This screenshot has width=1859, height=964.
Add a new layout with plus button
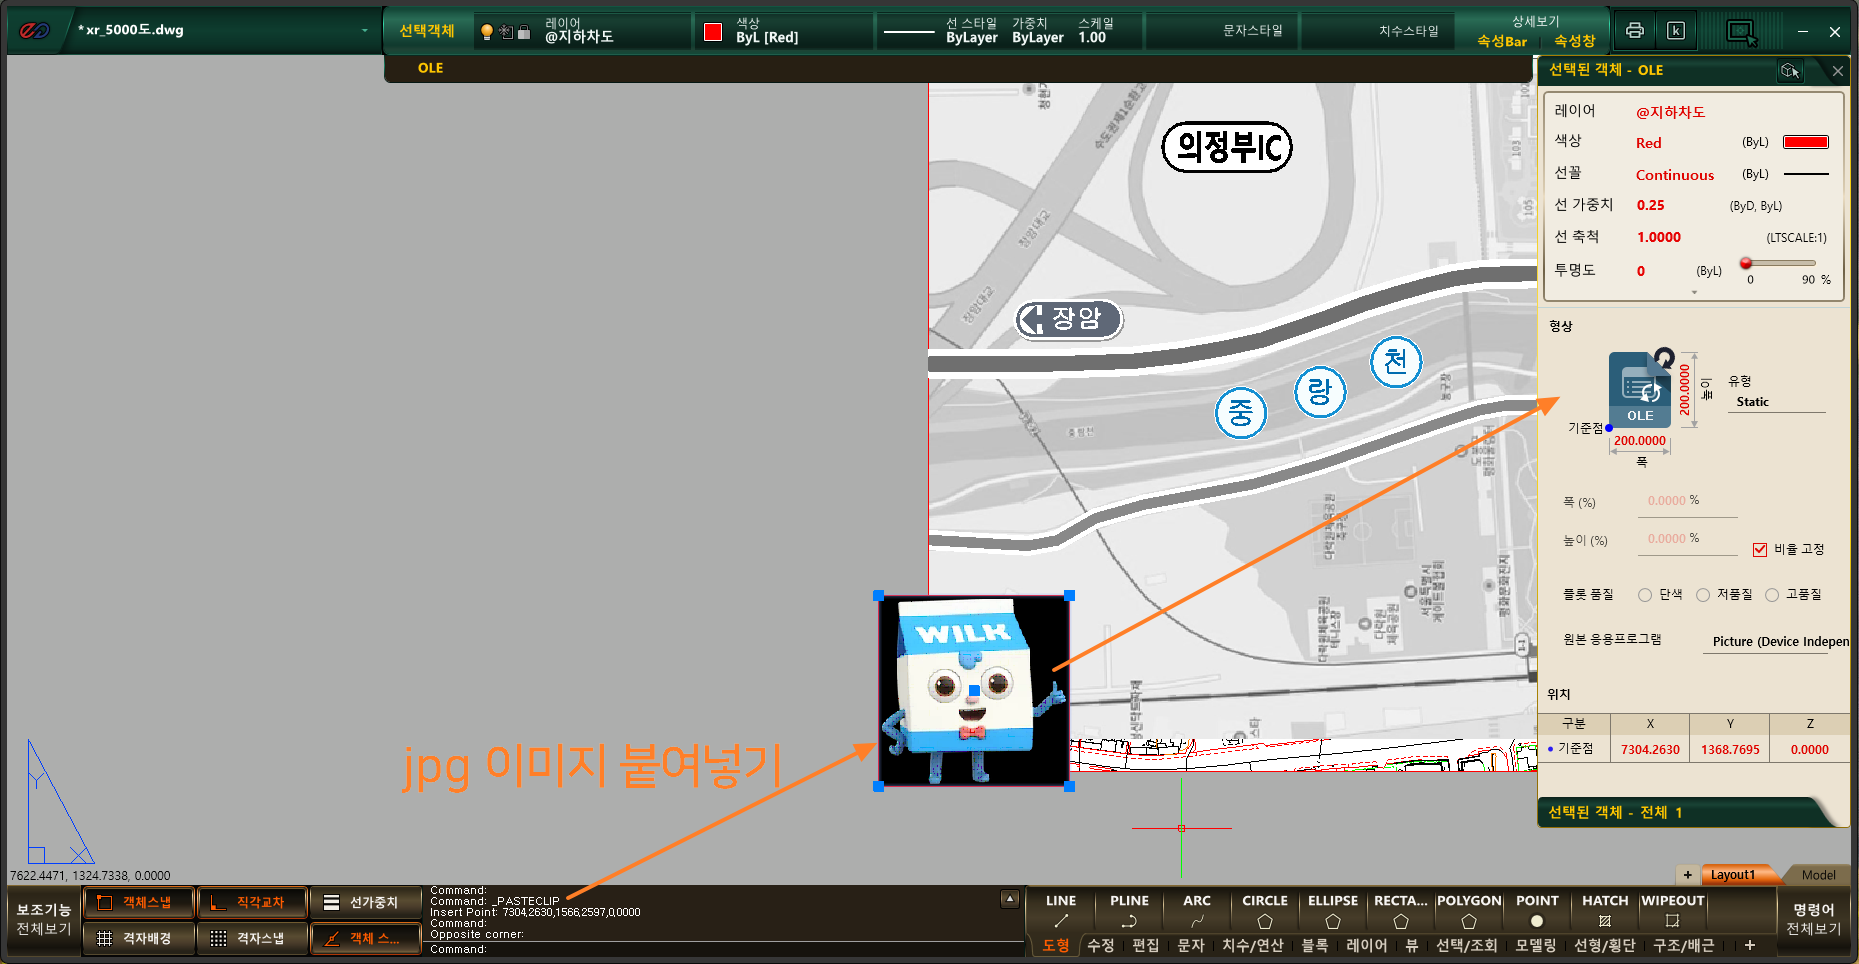1688,875
